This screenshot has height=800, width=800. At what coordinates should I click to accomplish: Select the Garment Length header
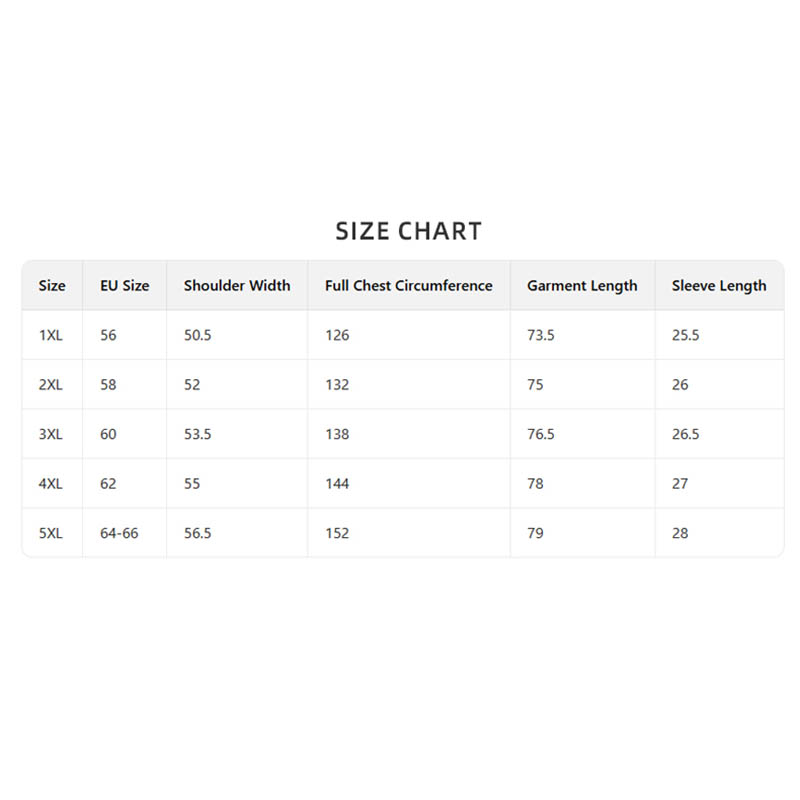tap(582, 286)
